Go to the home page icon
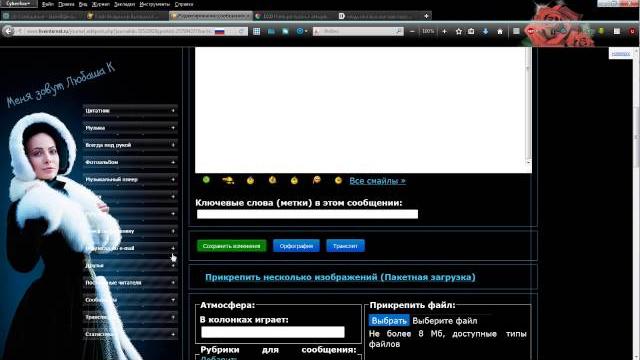Screen dimensions: 640x360 (500, 31)
